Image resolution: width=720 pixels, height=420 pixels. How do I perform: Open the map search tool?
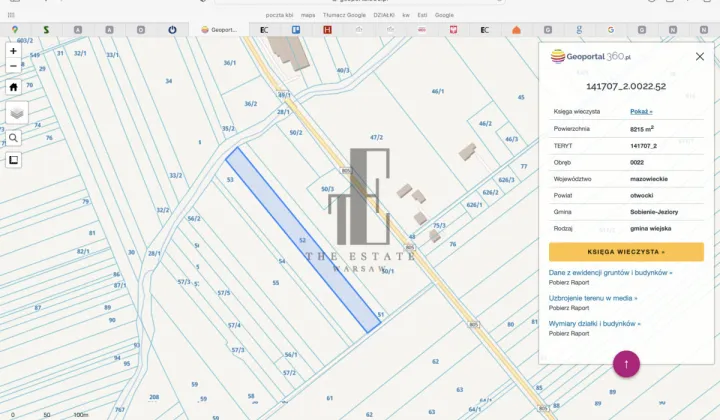pos(14,138)
